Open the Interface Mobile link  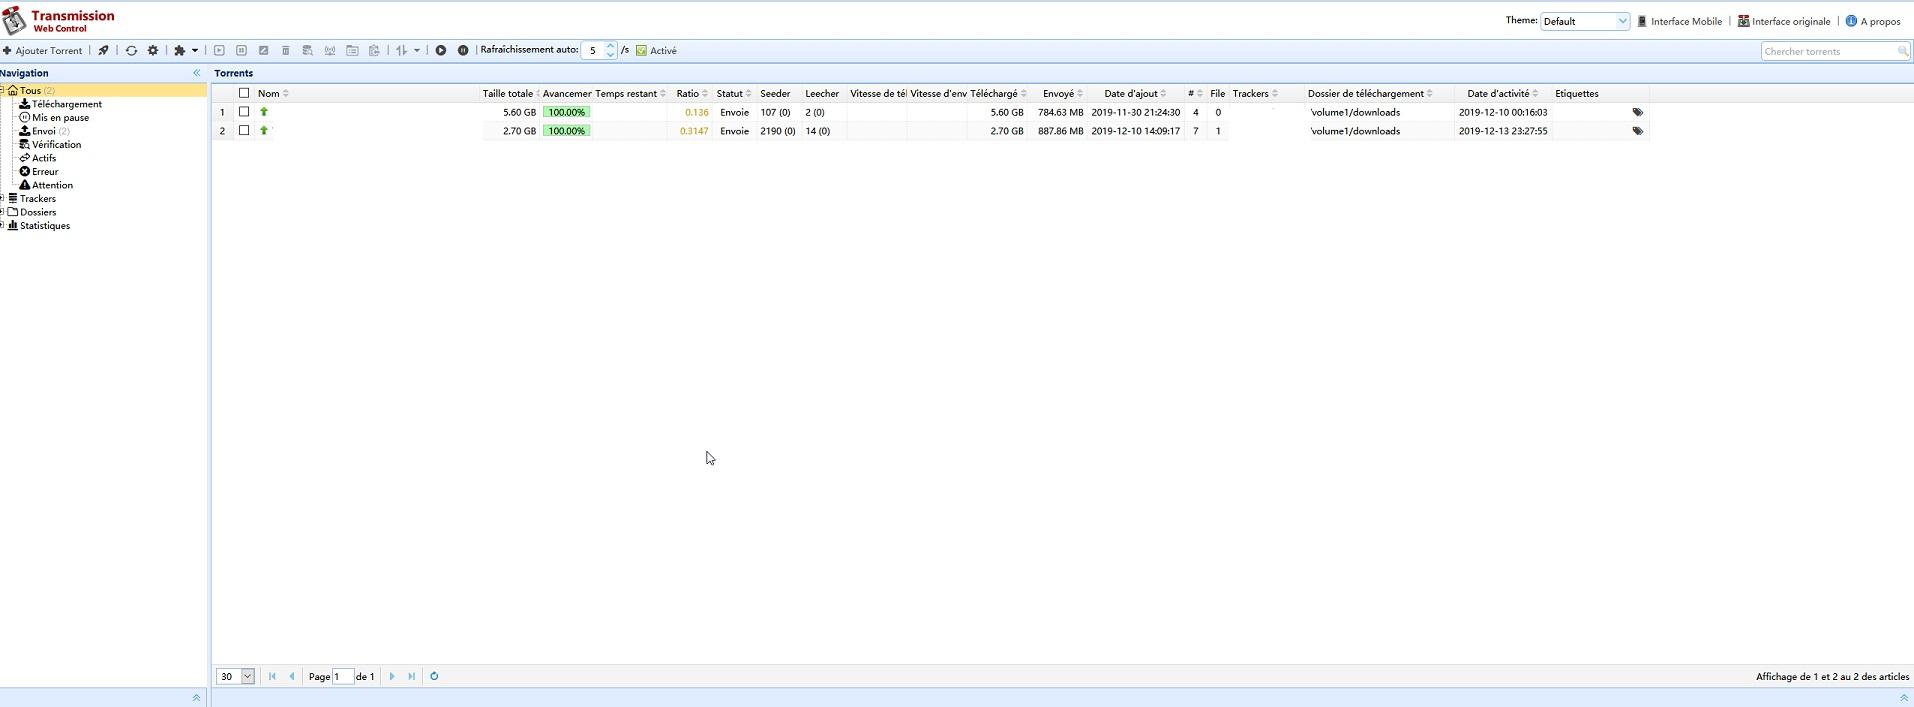click(x=1680, y=21)
